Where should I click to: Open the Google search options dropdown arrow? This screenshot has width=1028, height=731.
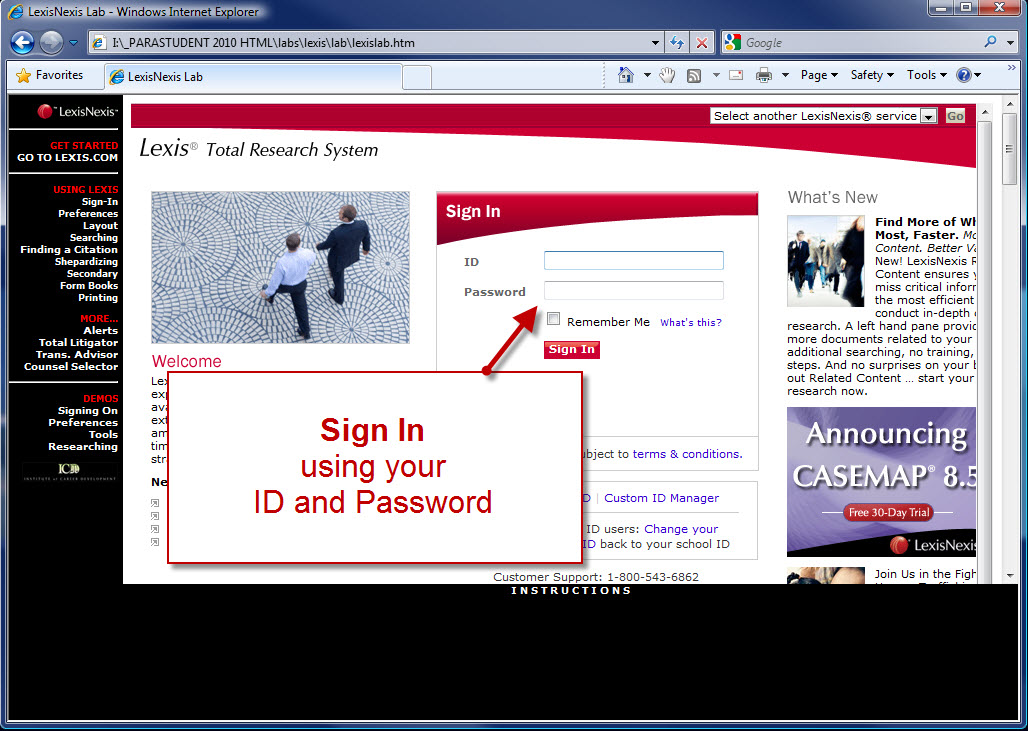(1008, 43)
